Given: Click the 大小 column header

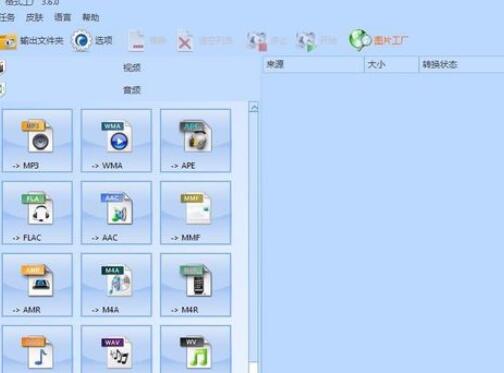Looking at the screenshot, I should (x=391, y=64).
